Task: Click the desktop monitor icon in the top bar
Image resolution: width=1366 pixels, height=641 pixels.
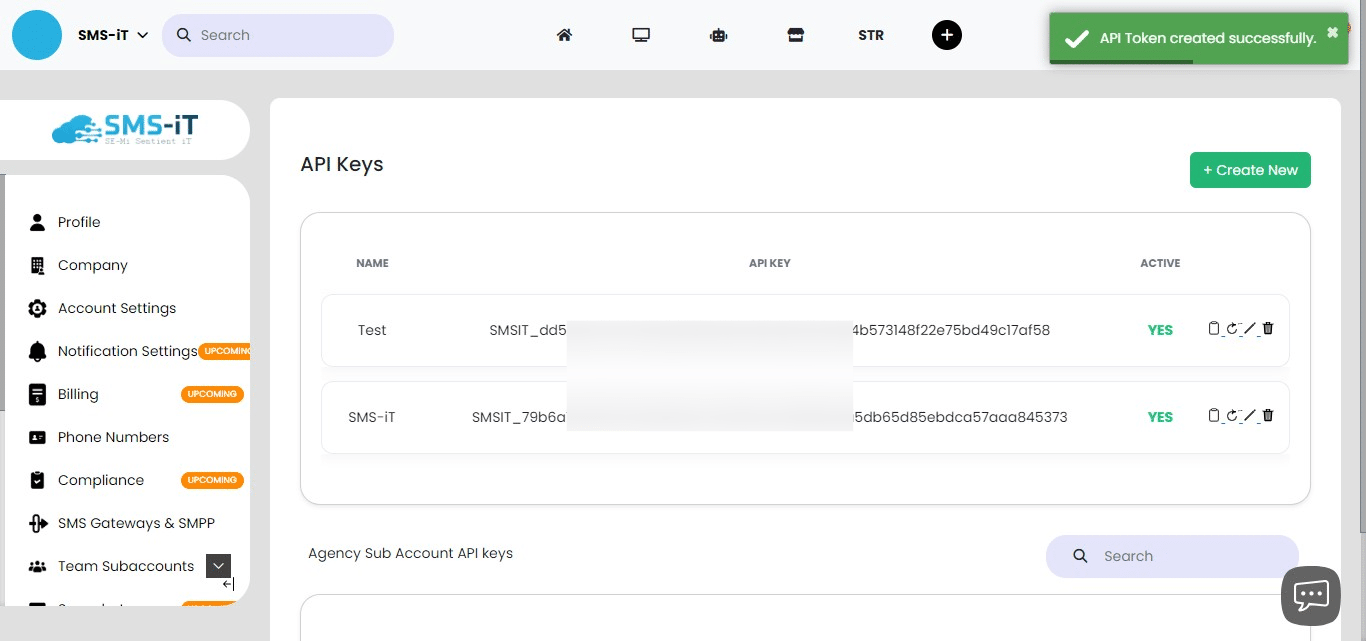Action: point(641,34)
